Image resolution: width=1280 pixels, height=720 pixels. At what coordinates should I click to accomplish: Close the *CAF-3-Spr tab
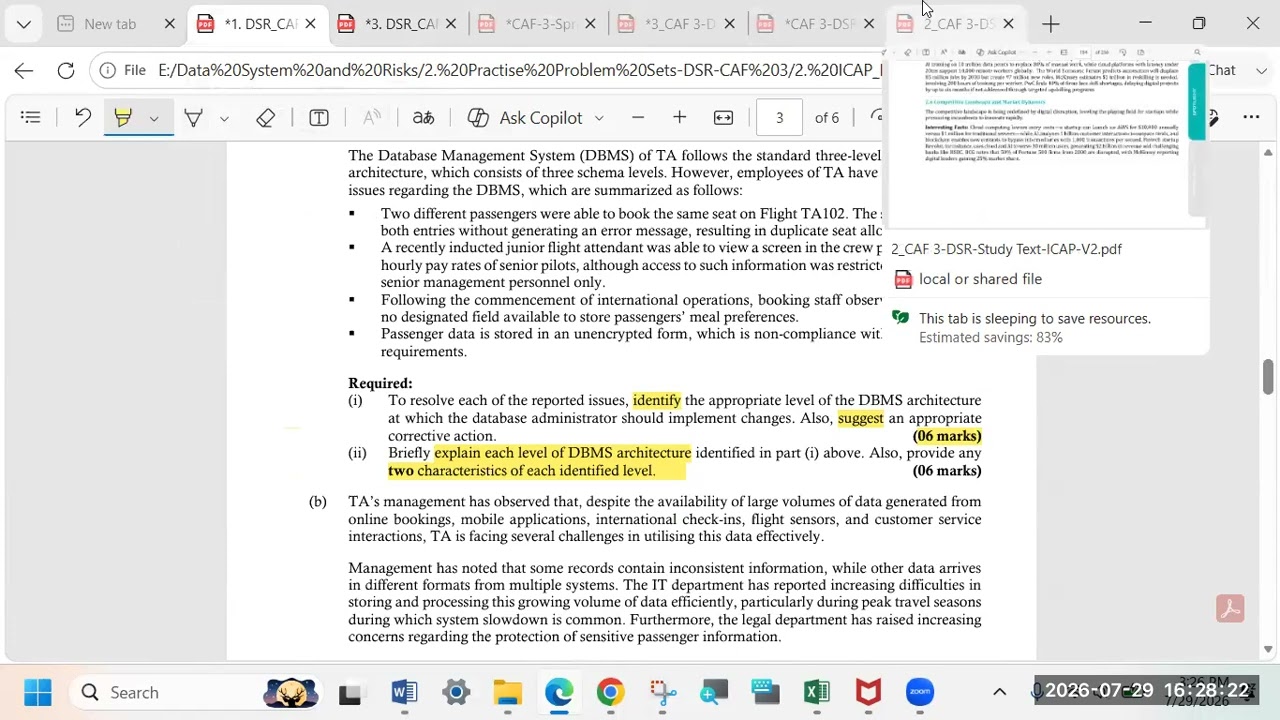coord(590,24)
